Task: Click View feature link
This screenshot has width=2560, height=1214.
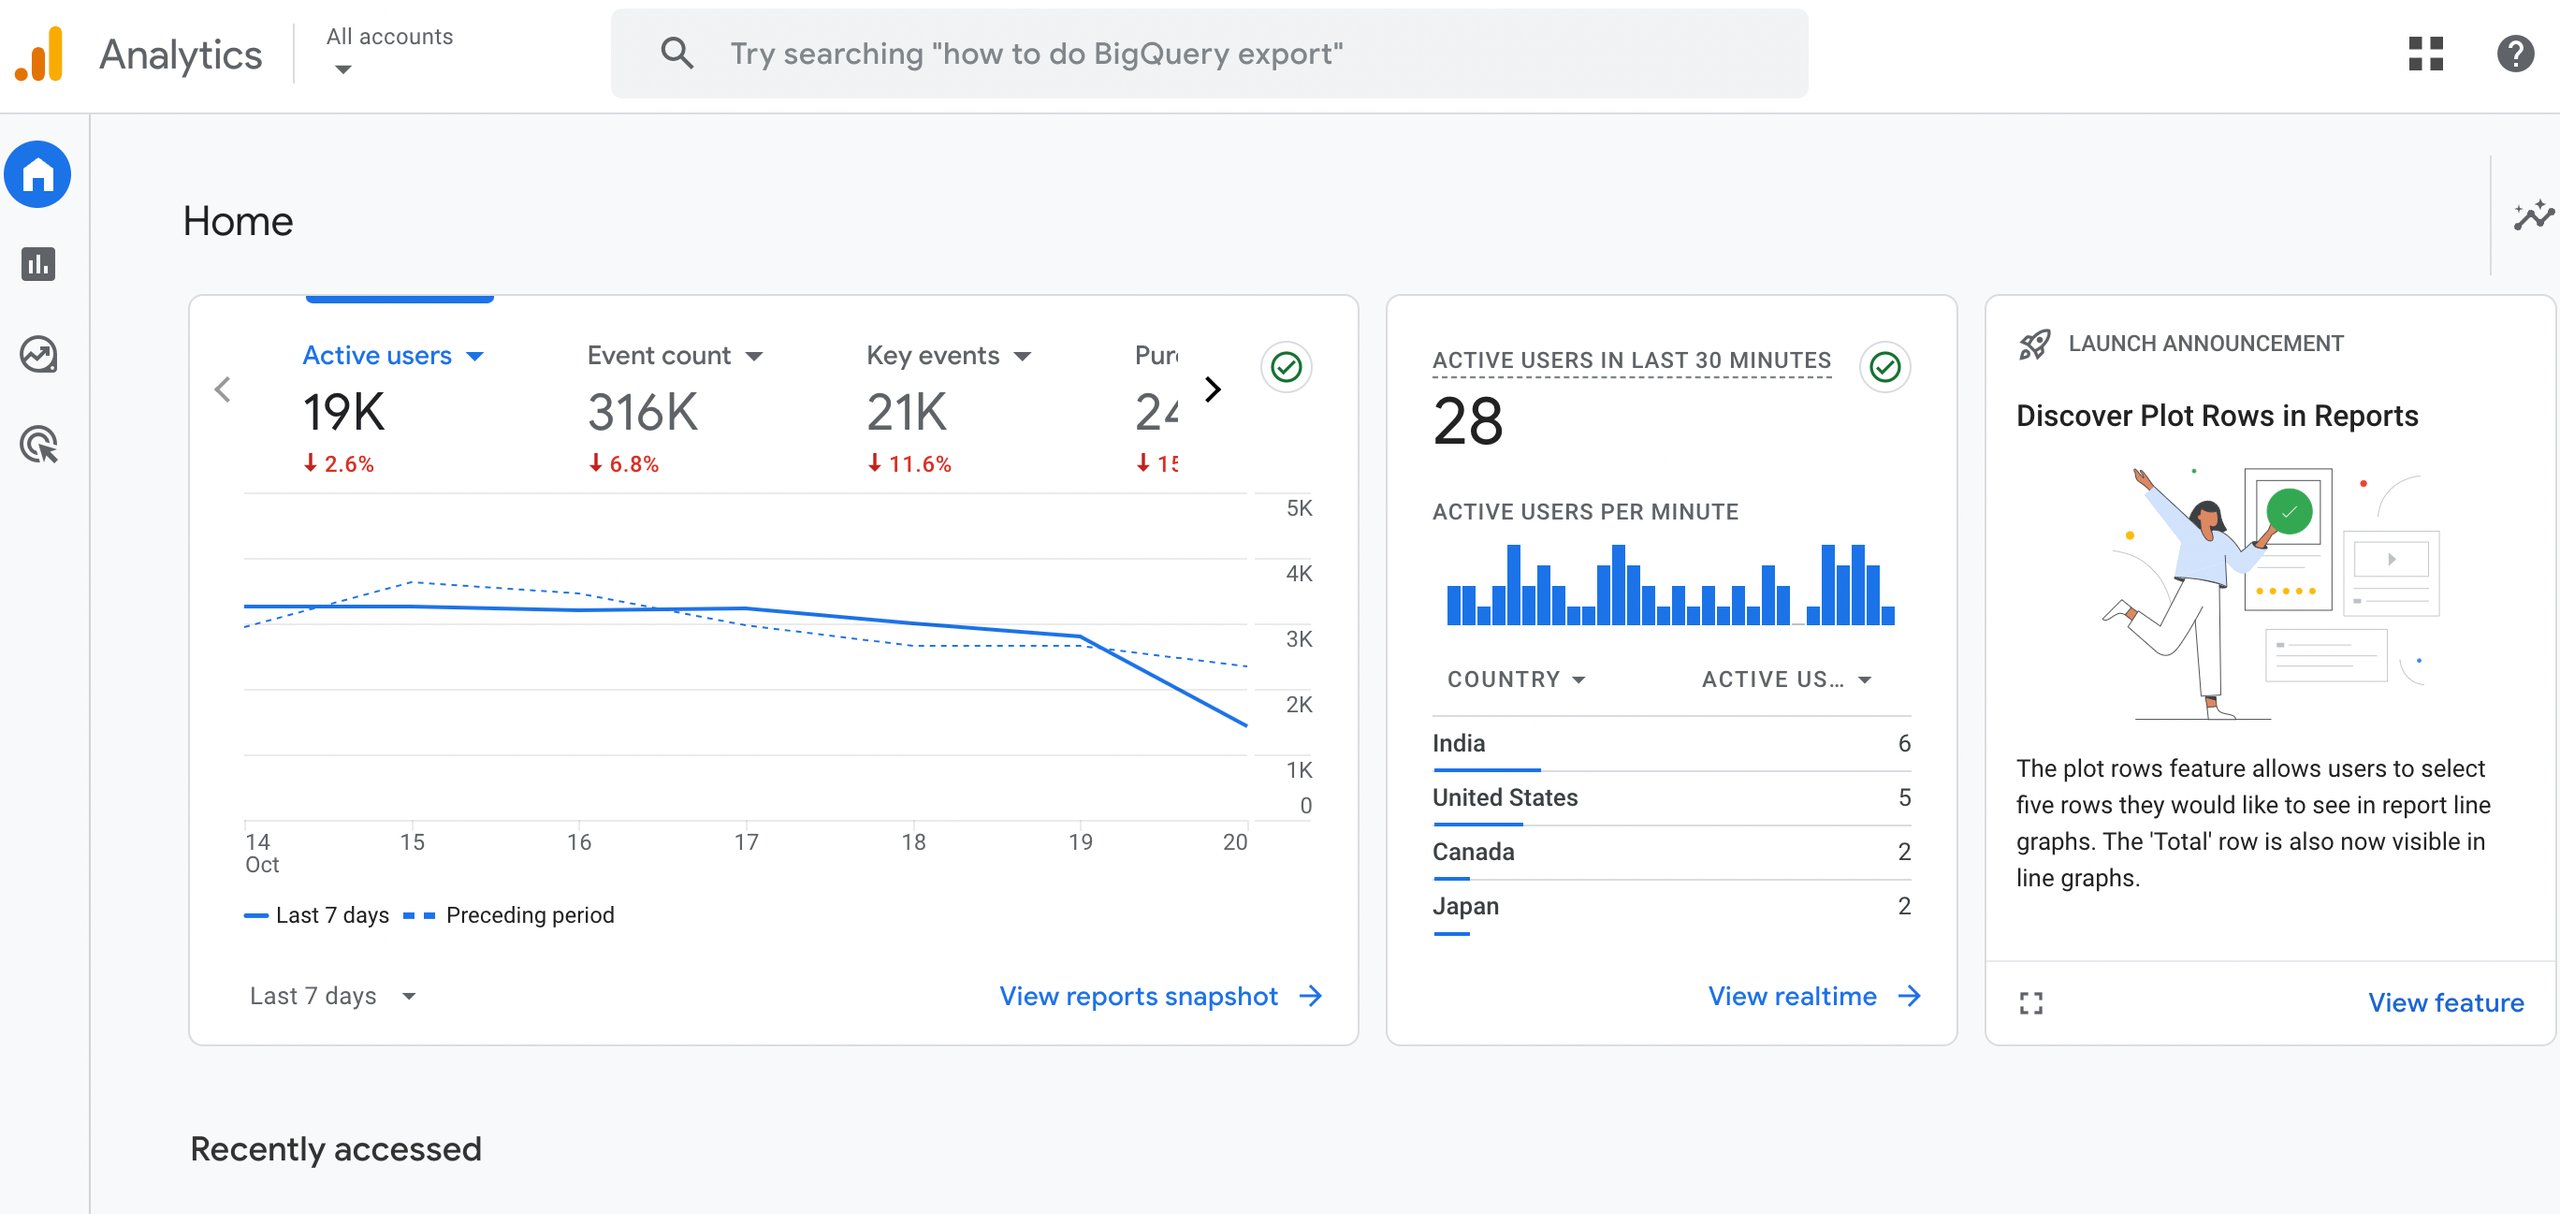Action: coord(2446,1003)
